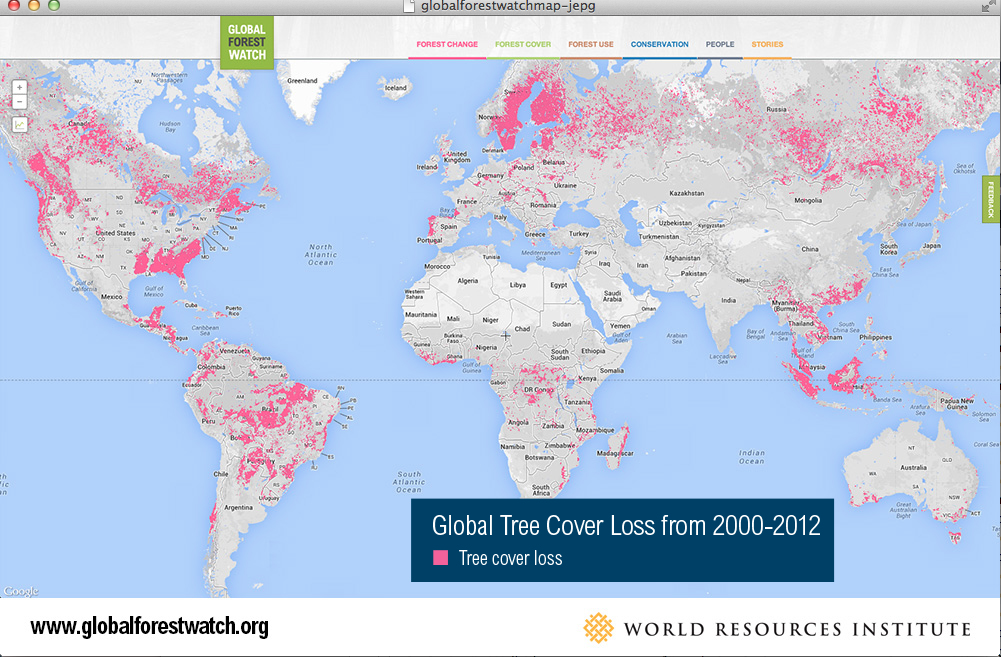Screen dimensions: 1001x657
Task: Open the Forest Change tab
Action: 447,45
